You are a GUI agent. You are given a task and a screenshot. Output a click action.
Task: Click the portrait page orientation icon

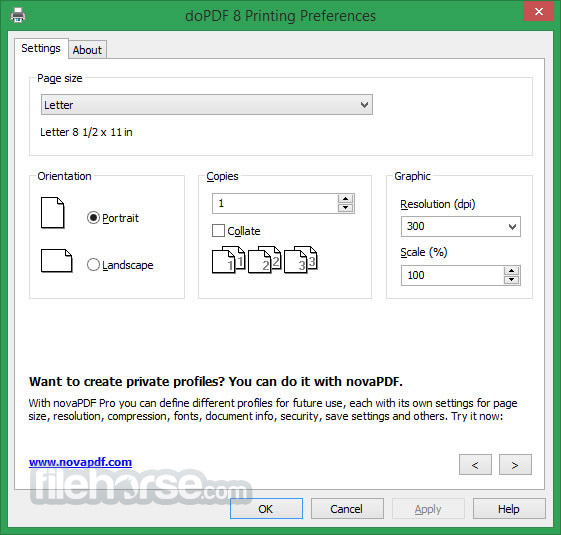click(x=53, y=213)
